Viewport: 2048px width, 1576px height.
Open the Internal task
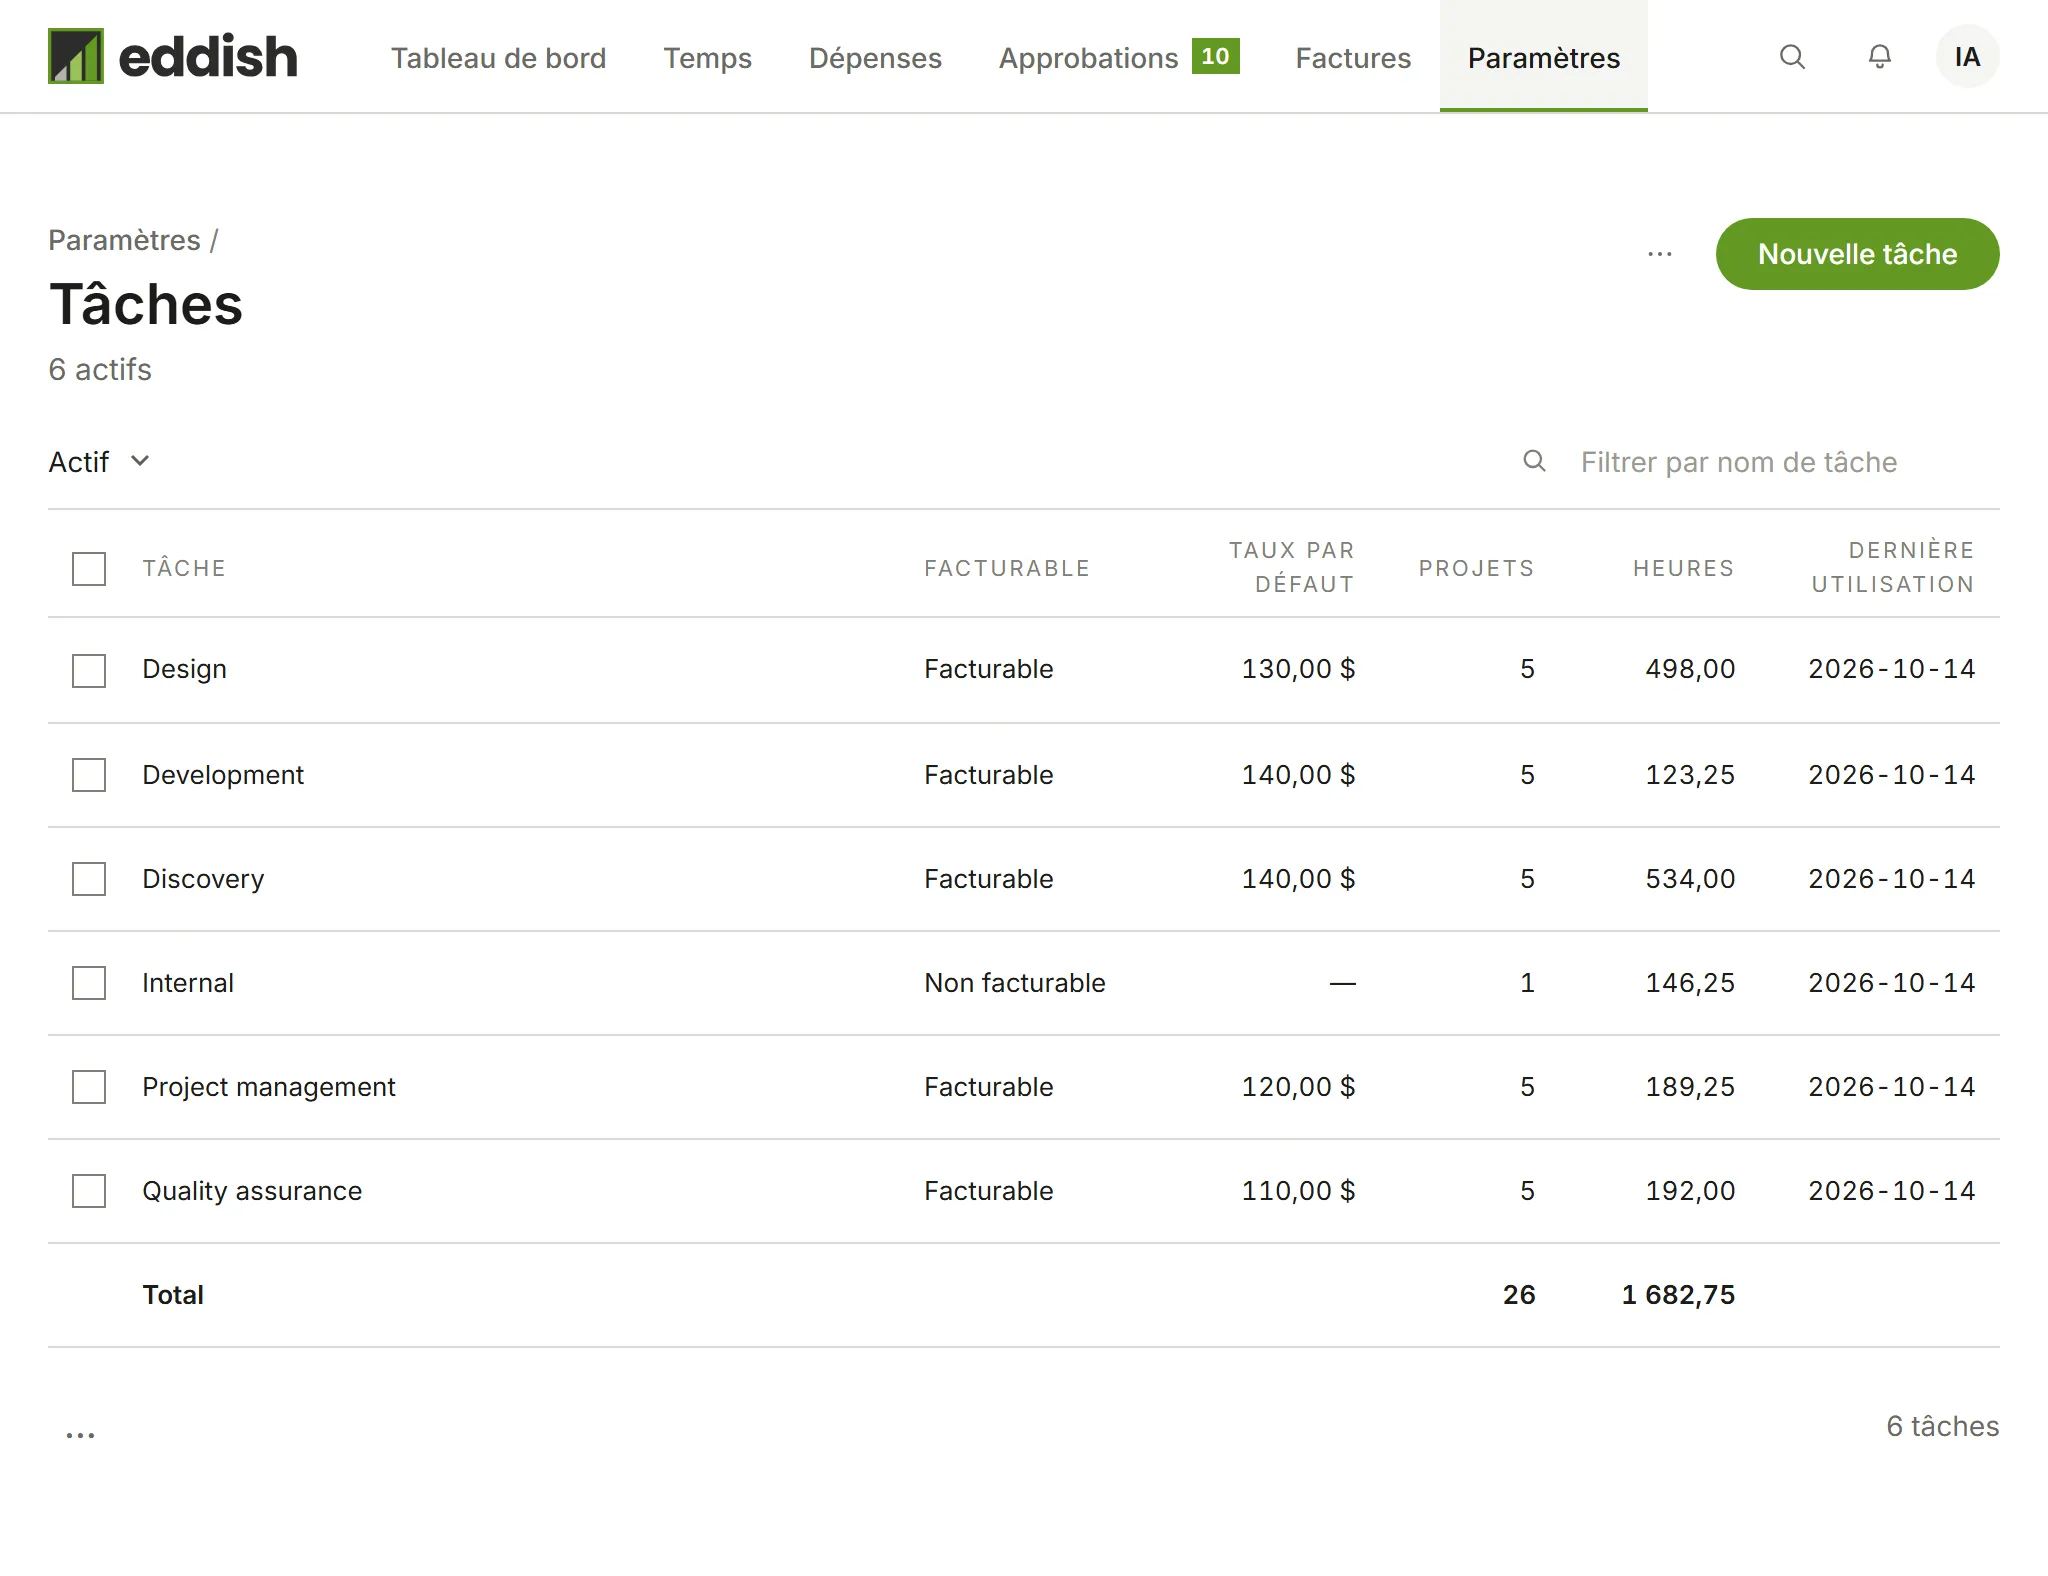[x=188, y=983]
